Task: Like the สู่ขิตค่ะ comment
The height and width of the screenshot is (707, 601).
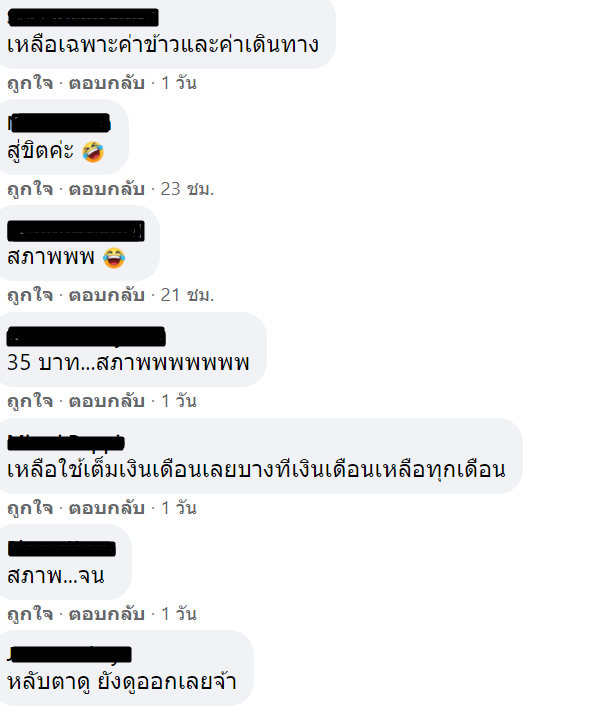Action: [30, 189]
